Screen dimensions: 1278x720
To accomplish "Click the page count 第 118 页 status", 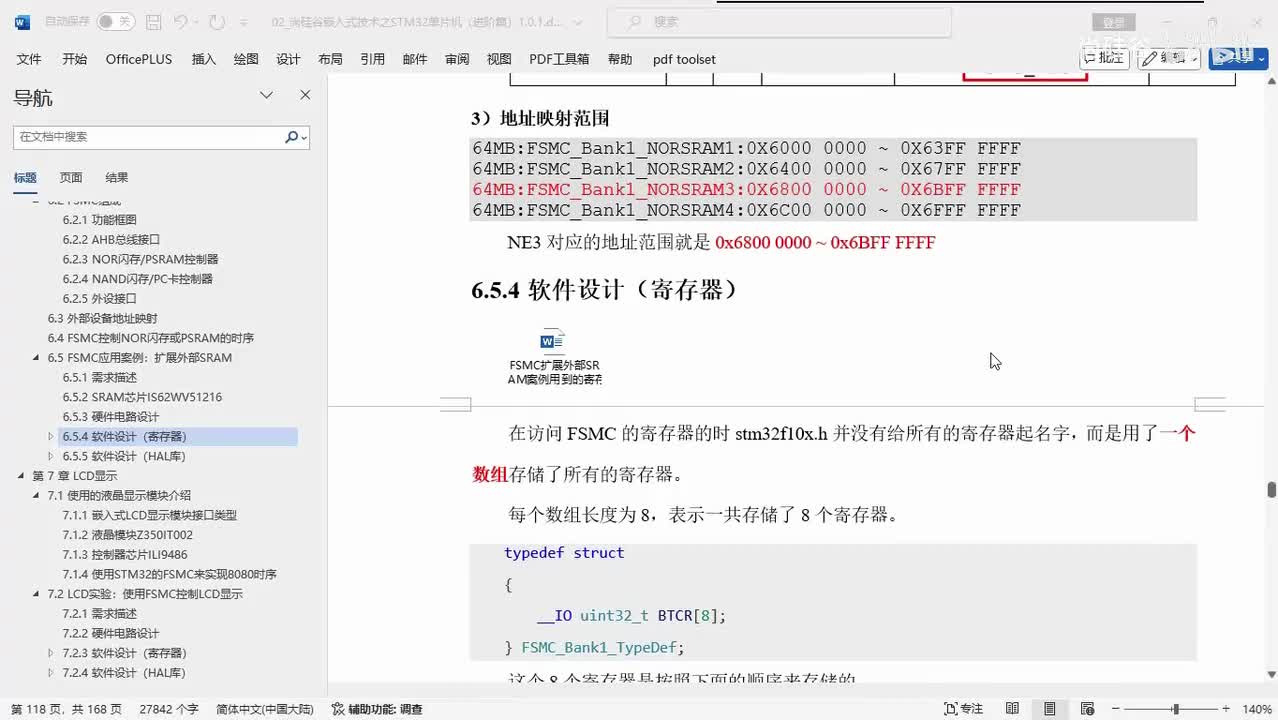I will [x=66, y=709].
